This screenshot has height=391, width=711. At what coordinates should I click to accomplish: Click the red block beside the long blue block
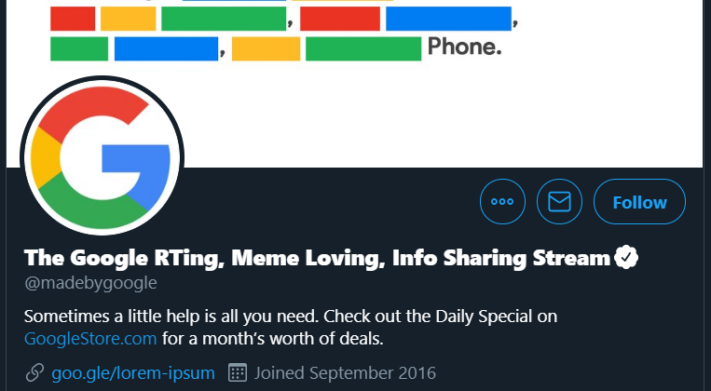pyautogui.click(x=340, y=19)
